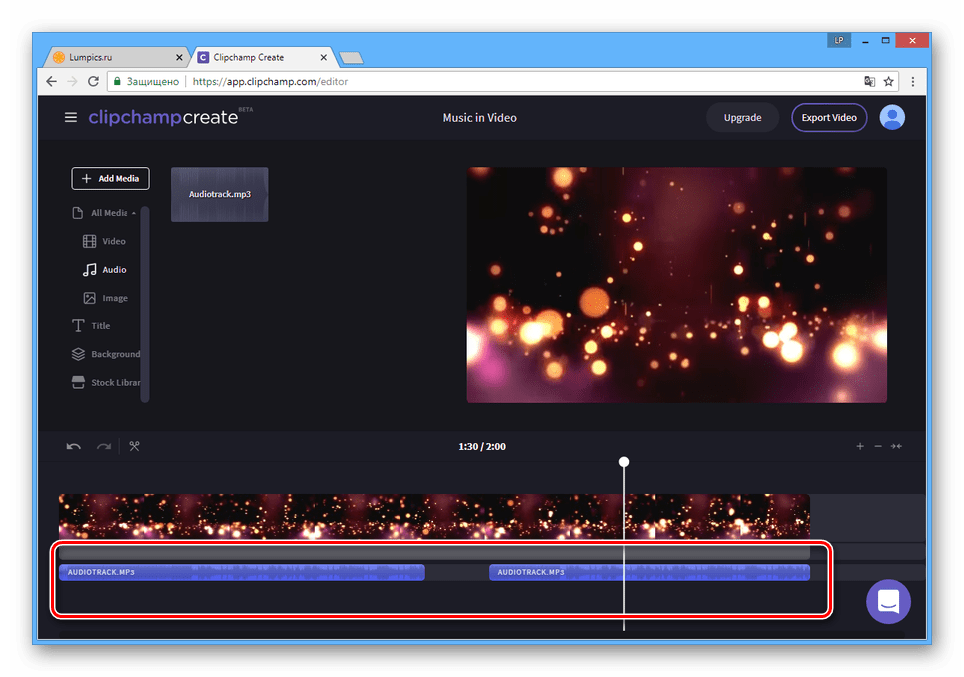Select Audiotrack.mp3 media thumbnail
The image size is (964, 677).
click(219, 194)
